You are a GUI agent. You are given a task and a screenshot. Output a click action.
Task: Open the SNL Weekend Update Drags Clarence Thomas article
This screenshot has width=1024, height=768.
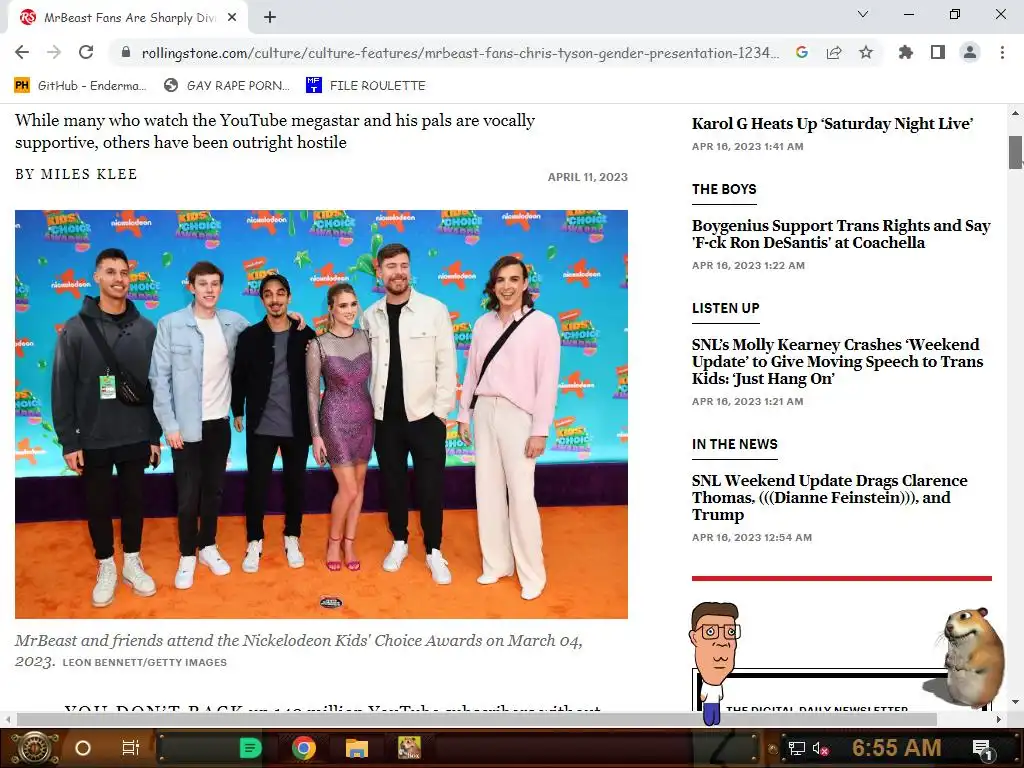pos(829,497)
